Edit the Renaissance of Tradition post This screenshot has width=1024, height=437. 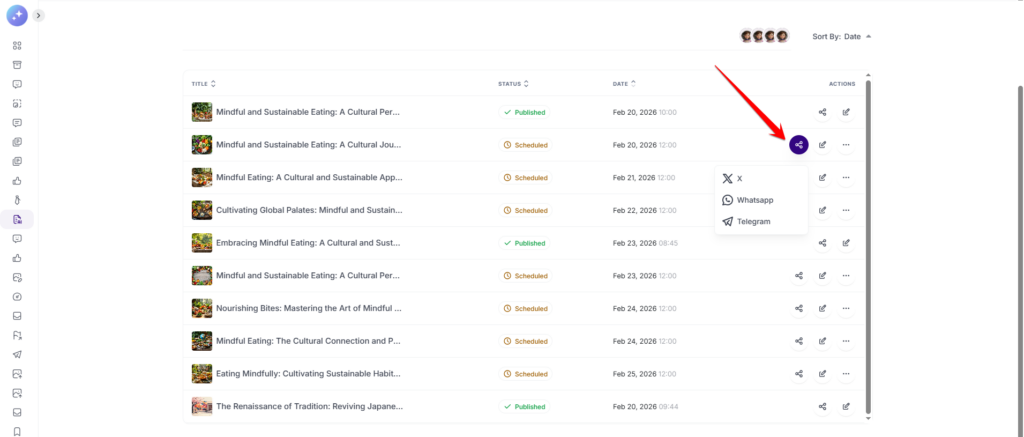click(x=846, y=407)
